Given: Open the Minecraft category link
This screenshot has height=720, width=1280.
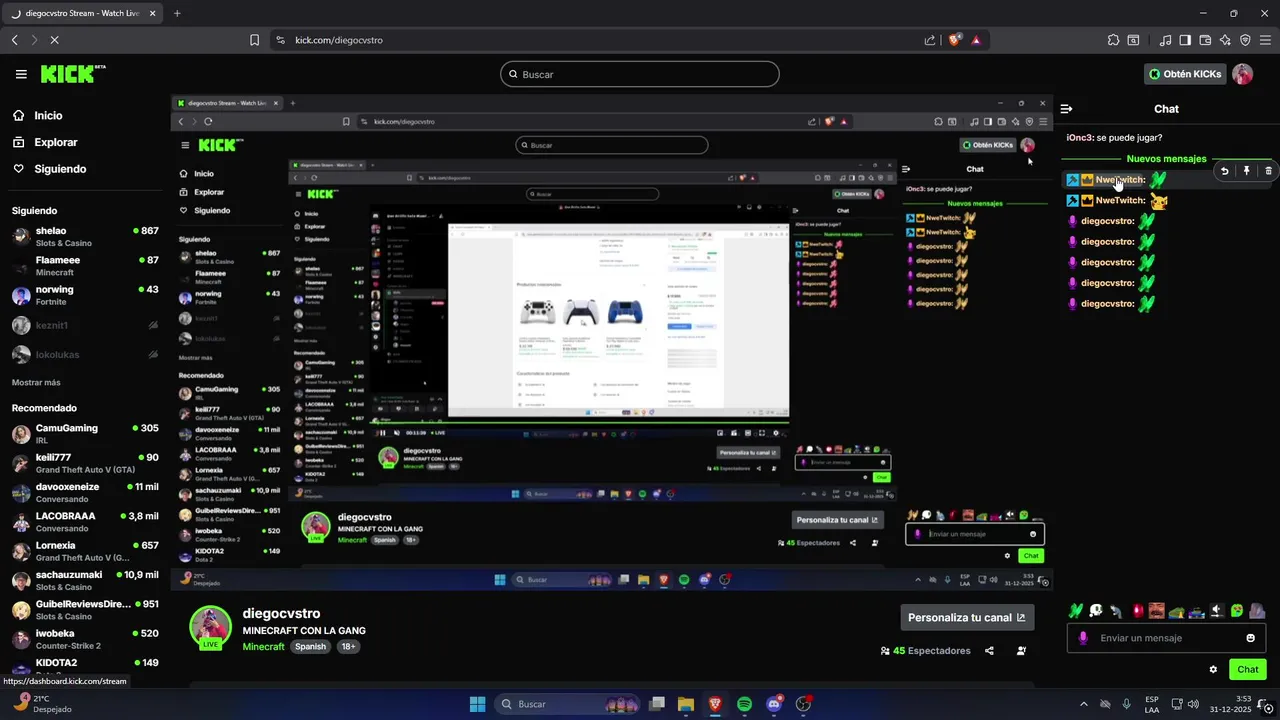Looking at the screenshot, I should point(264,647).
